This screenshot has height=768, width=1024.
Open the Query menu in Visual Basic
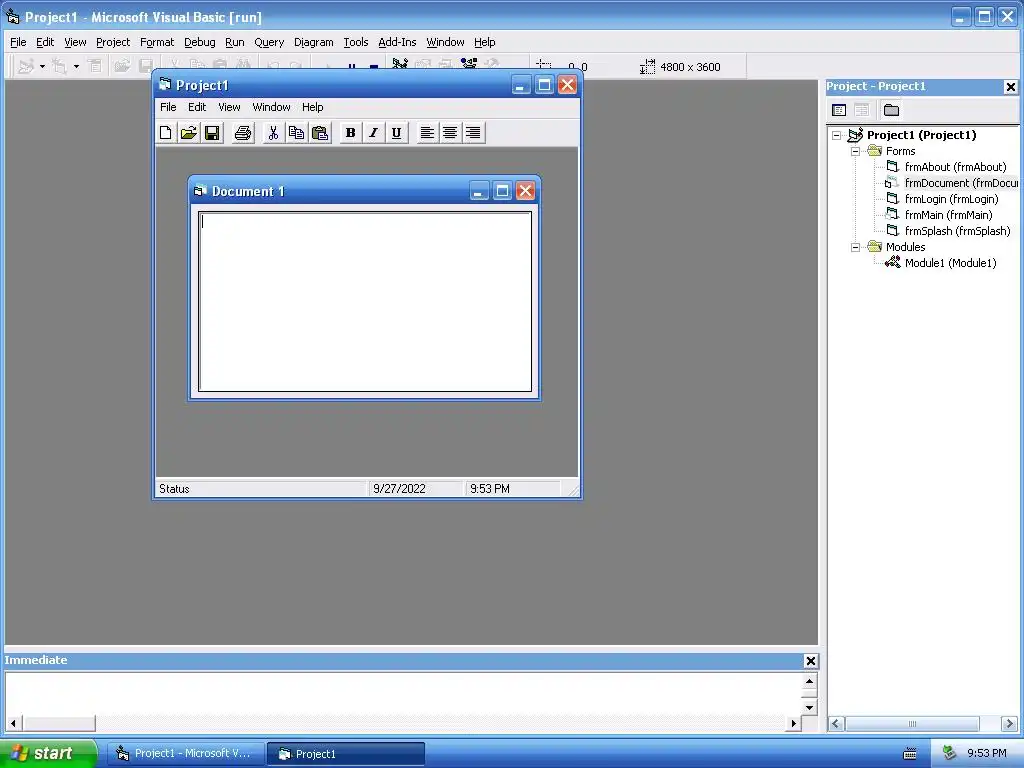[269, 42]
